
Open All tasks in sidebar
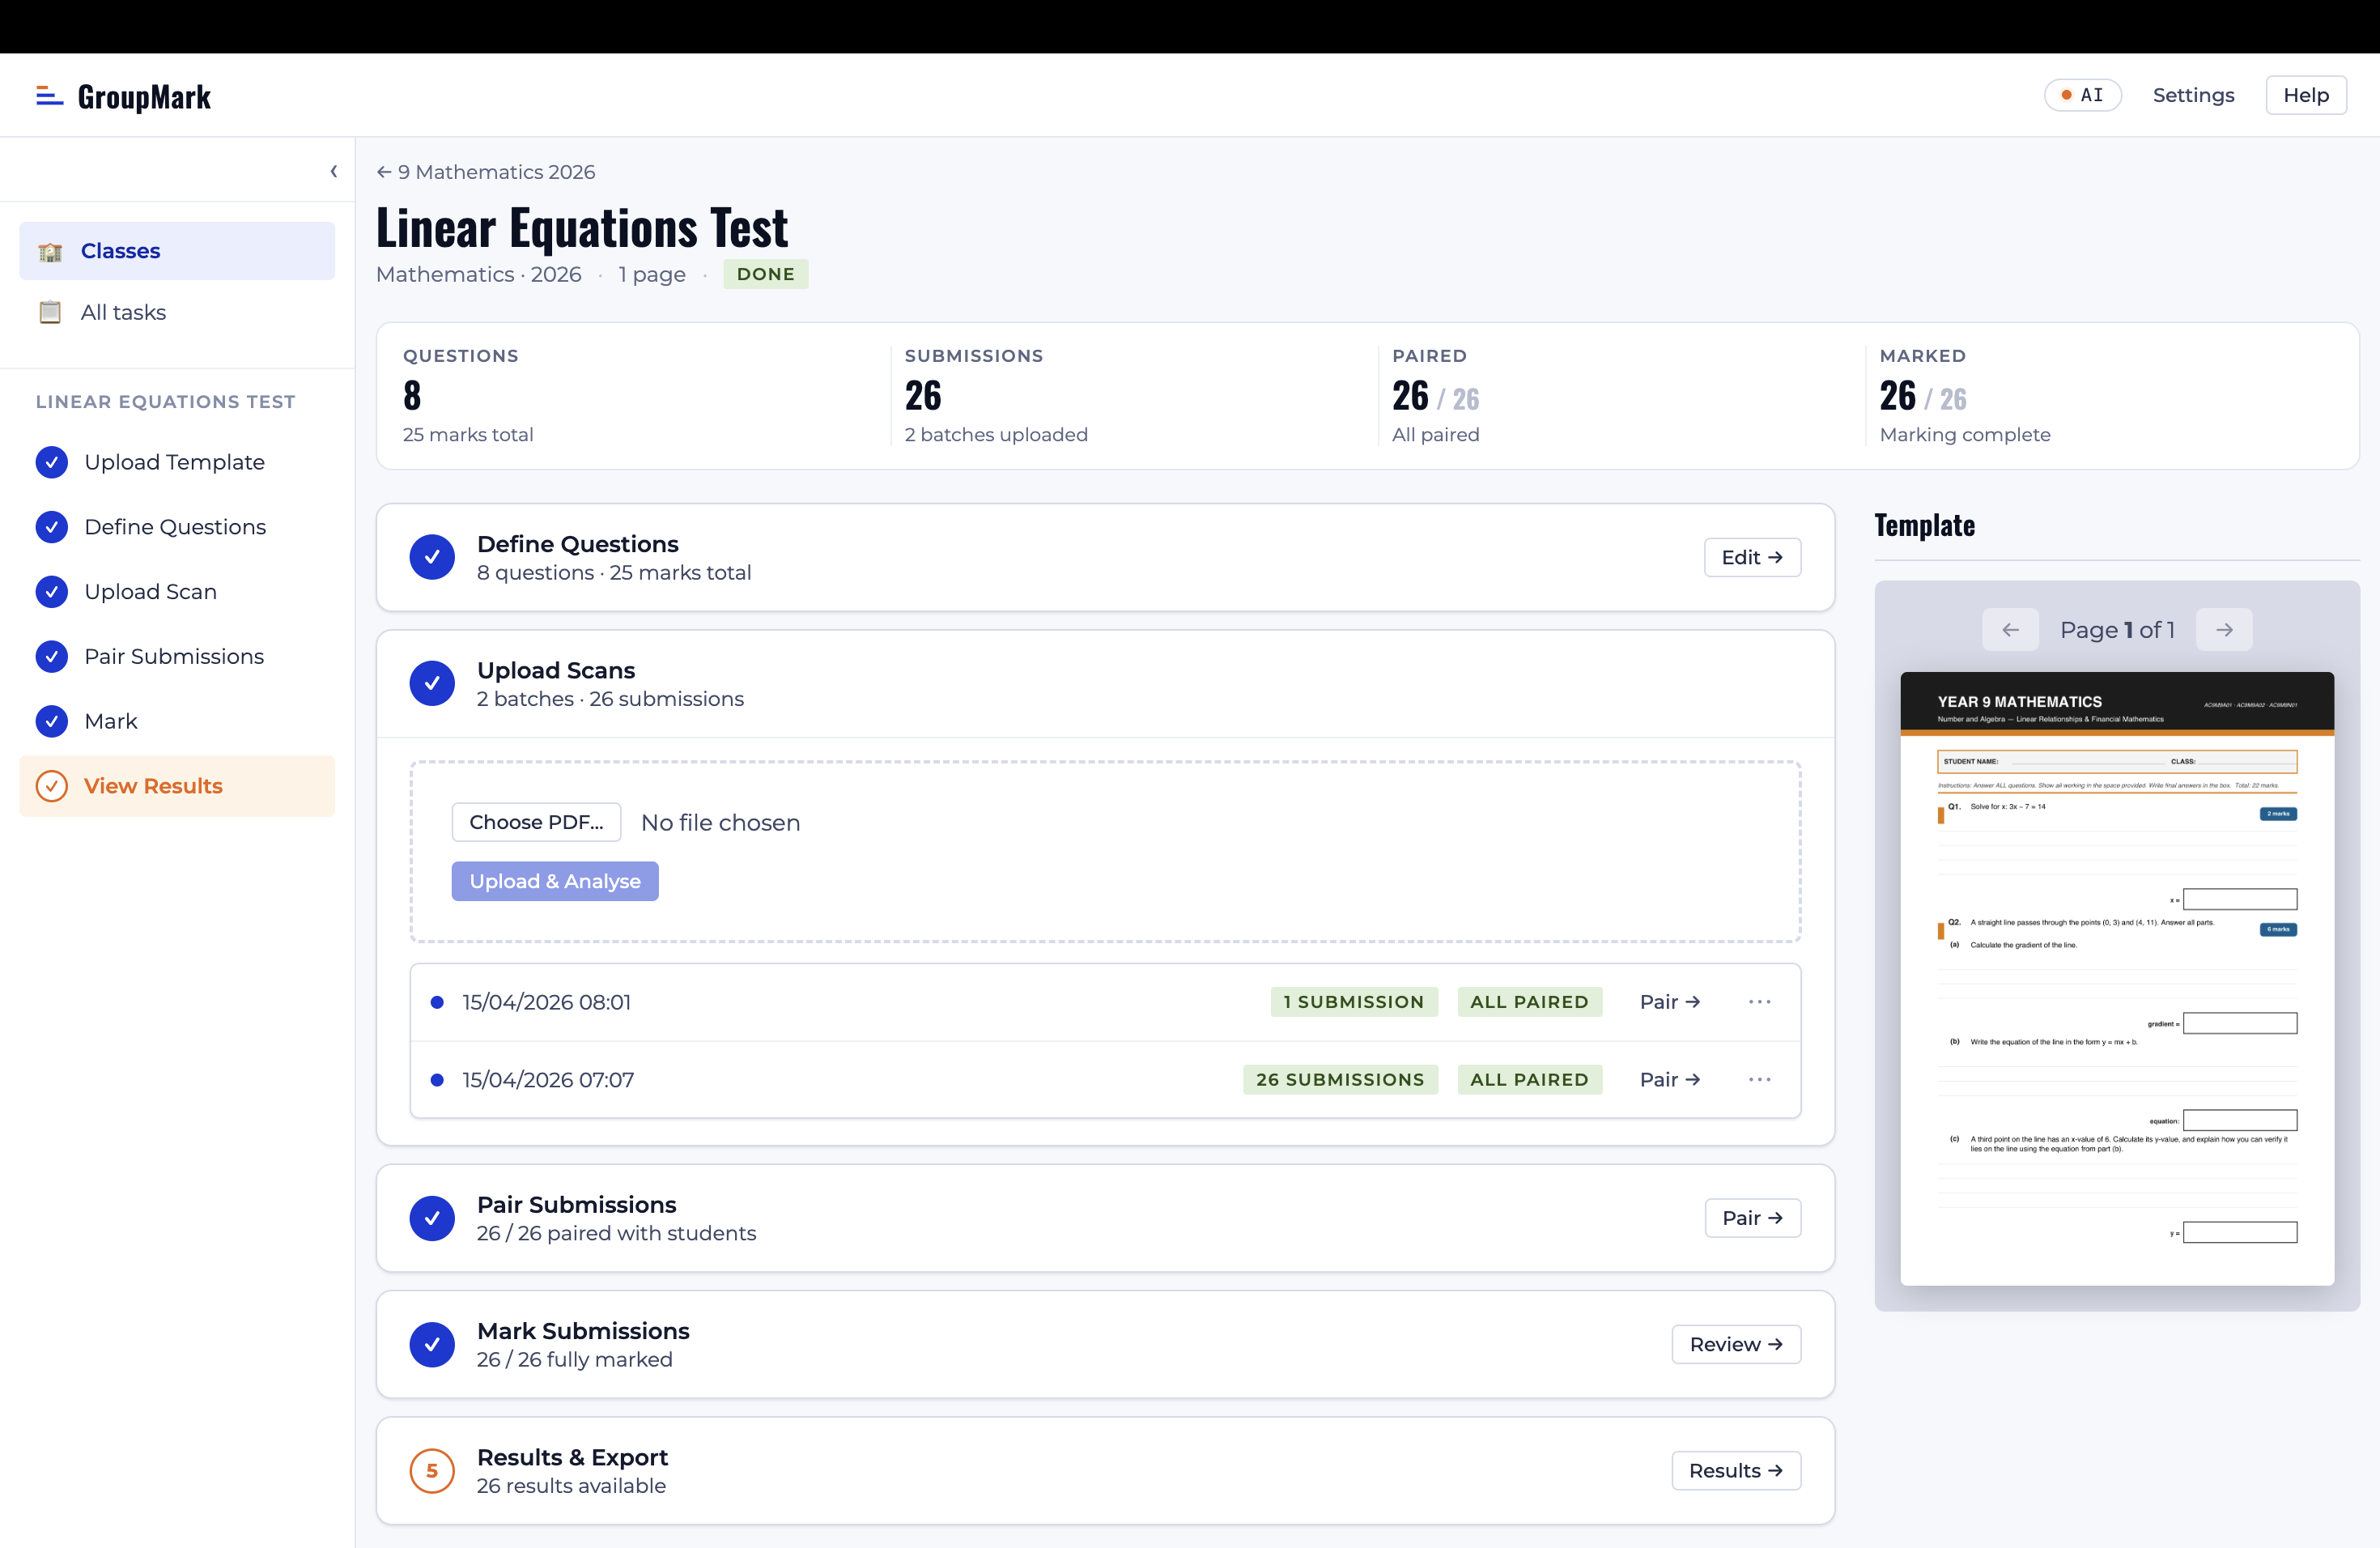123,312
